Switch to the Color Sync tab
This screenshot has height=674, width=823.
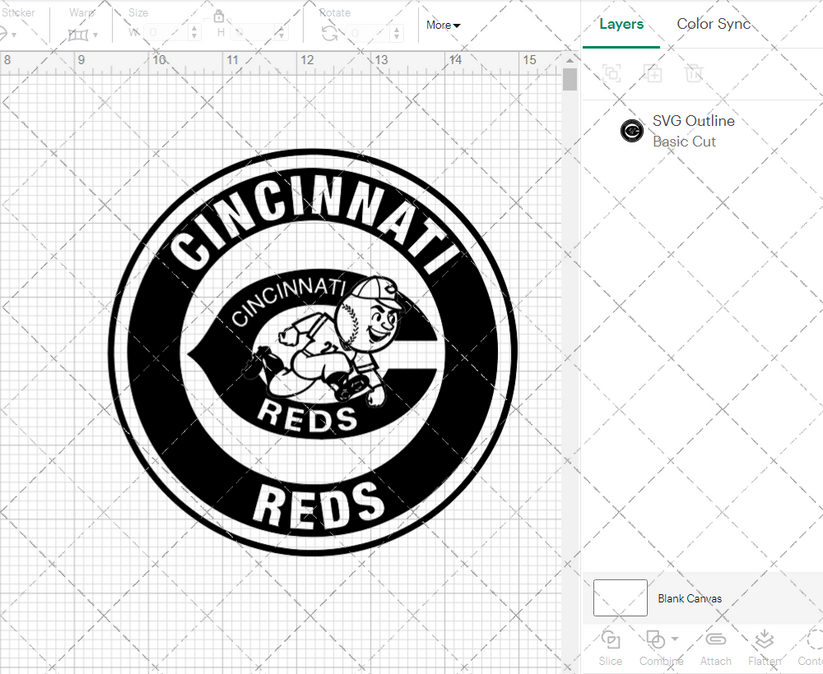pyautogui.click(x=714, y=24)
